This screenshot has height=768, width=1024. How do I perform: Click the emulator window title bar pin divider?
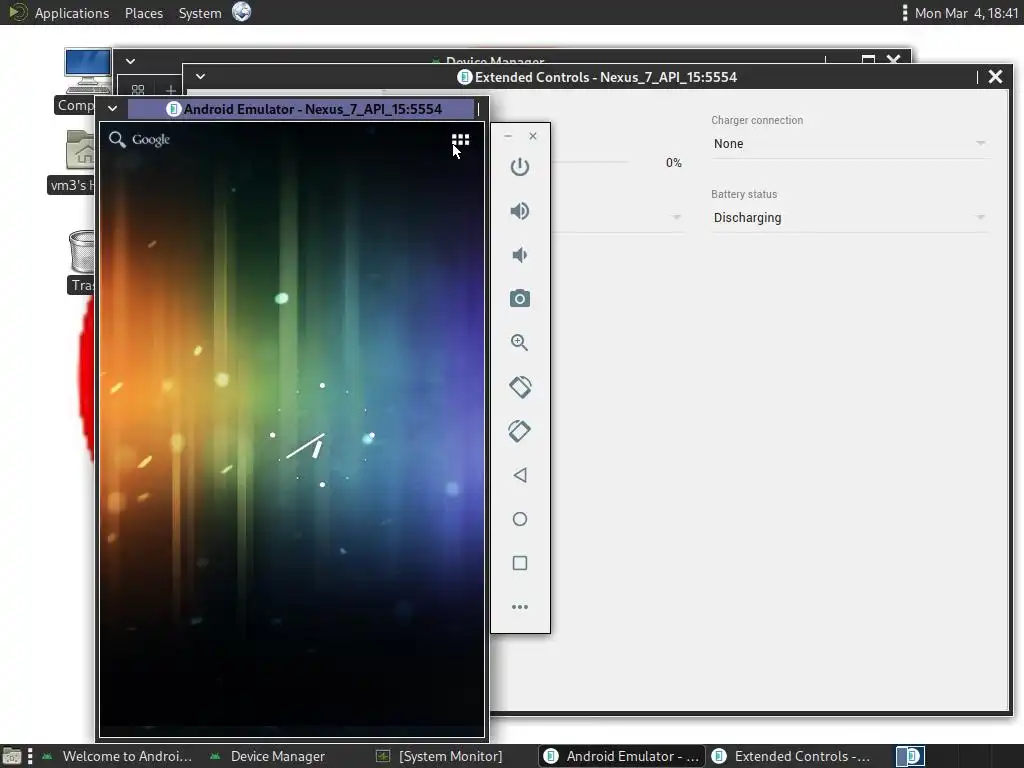478,109
